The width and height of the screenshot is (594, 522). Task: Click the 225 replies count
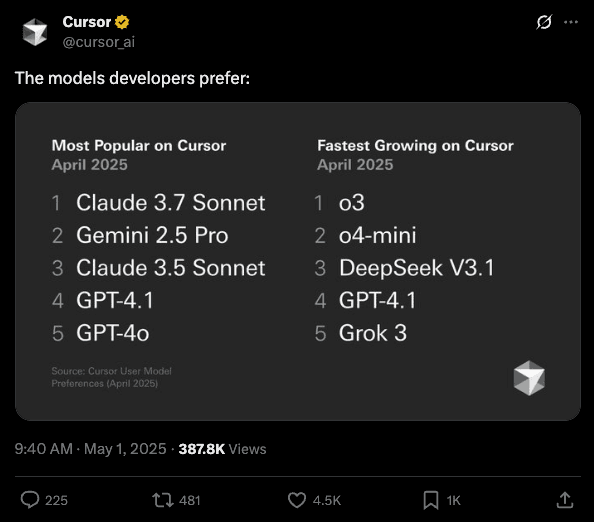[x=56, y=500]
